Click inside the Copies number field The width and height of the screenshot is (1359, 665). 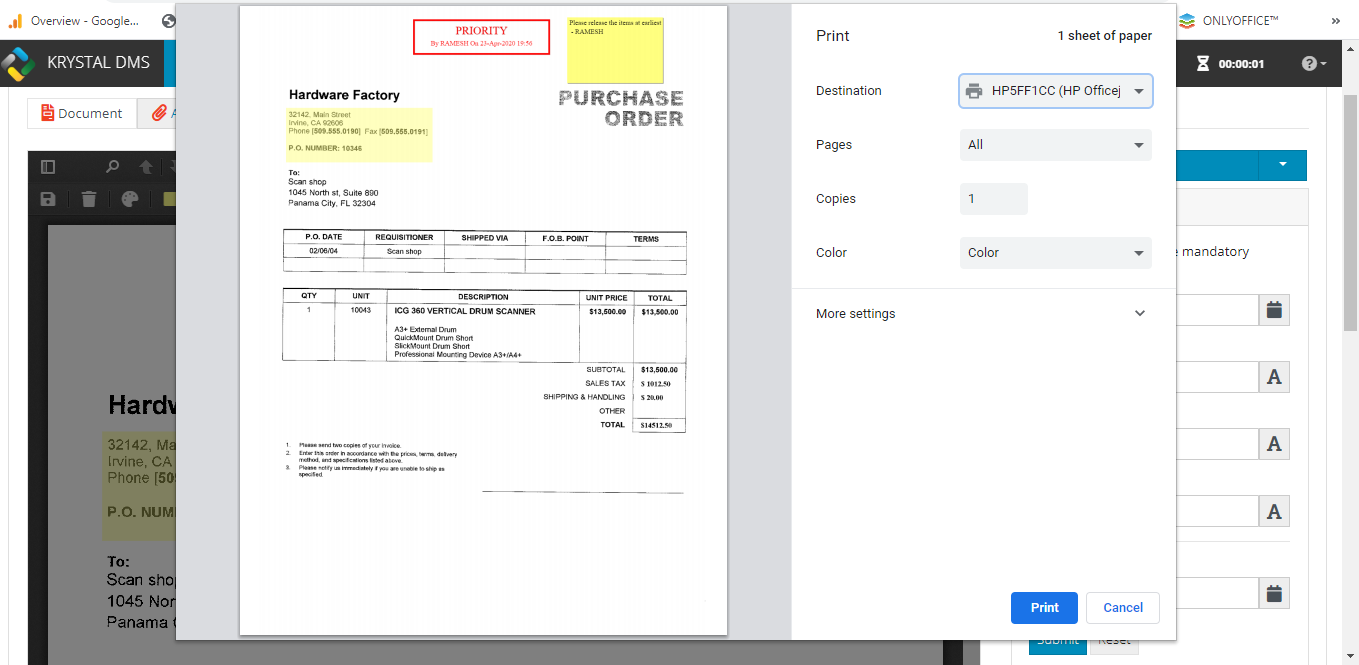993,199
